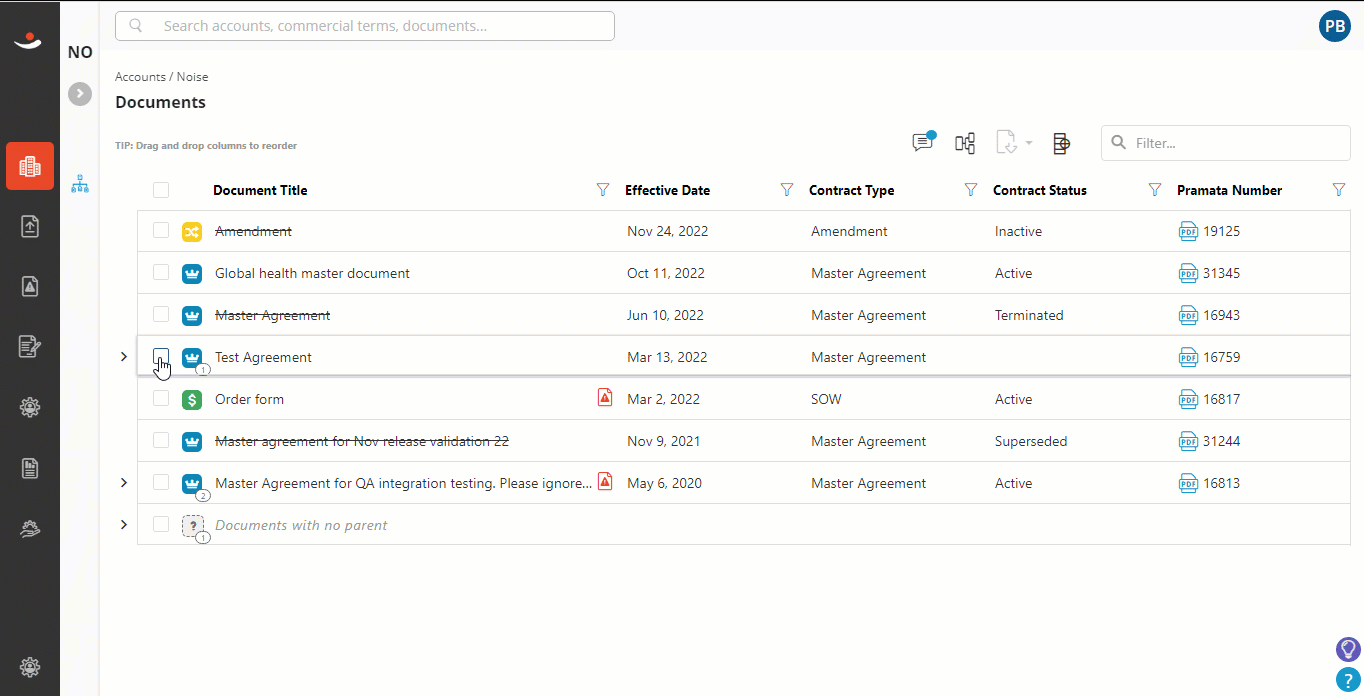The image size is (1364, 696).
Task: Select the terminated Master Agreement checkbox
Action: (161, 315)
